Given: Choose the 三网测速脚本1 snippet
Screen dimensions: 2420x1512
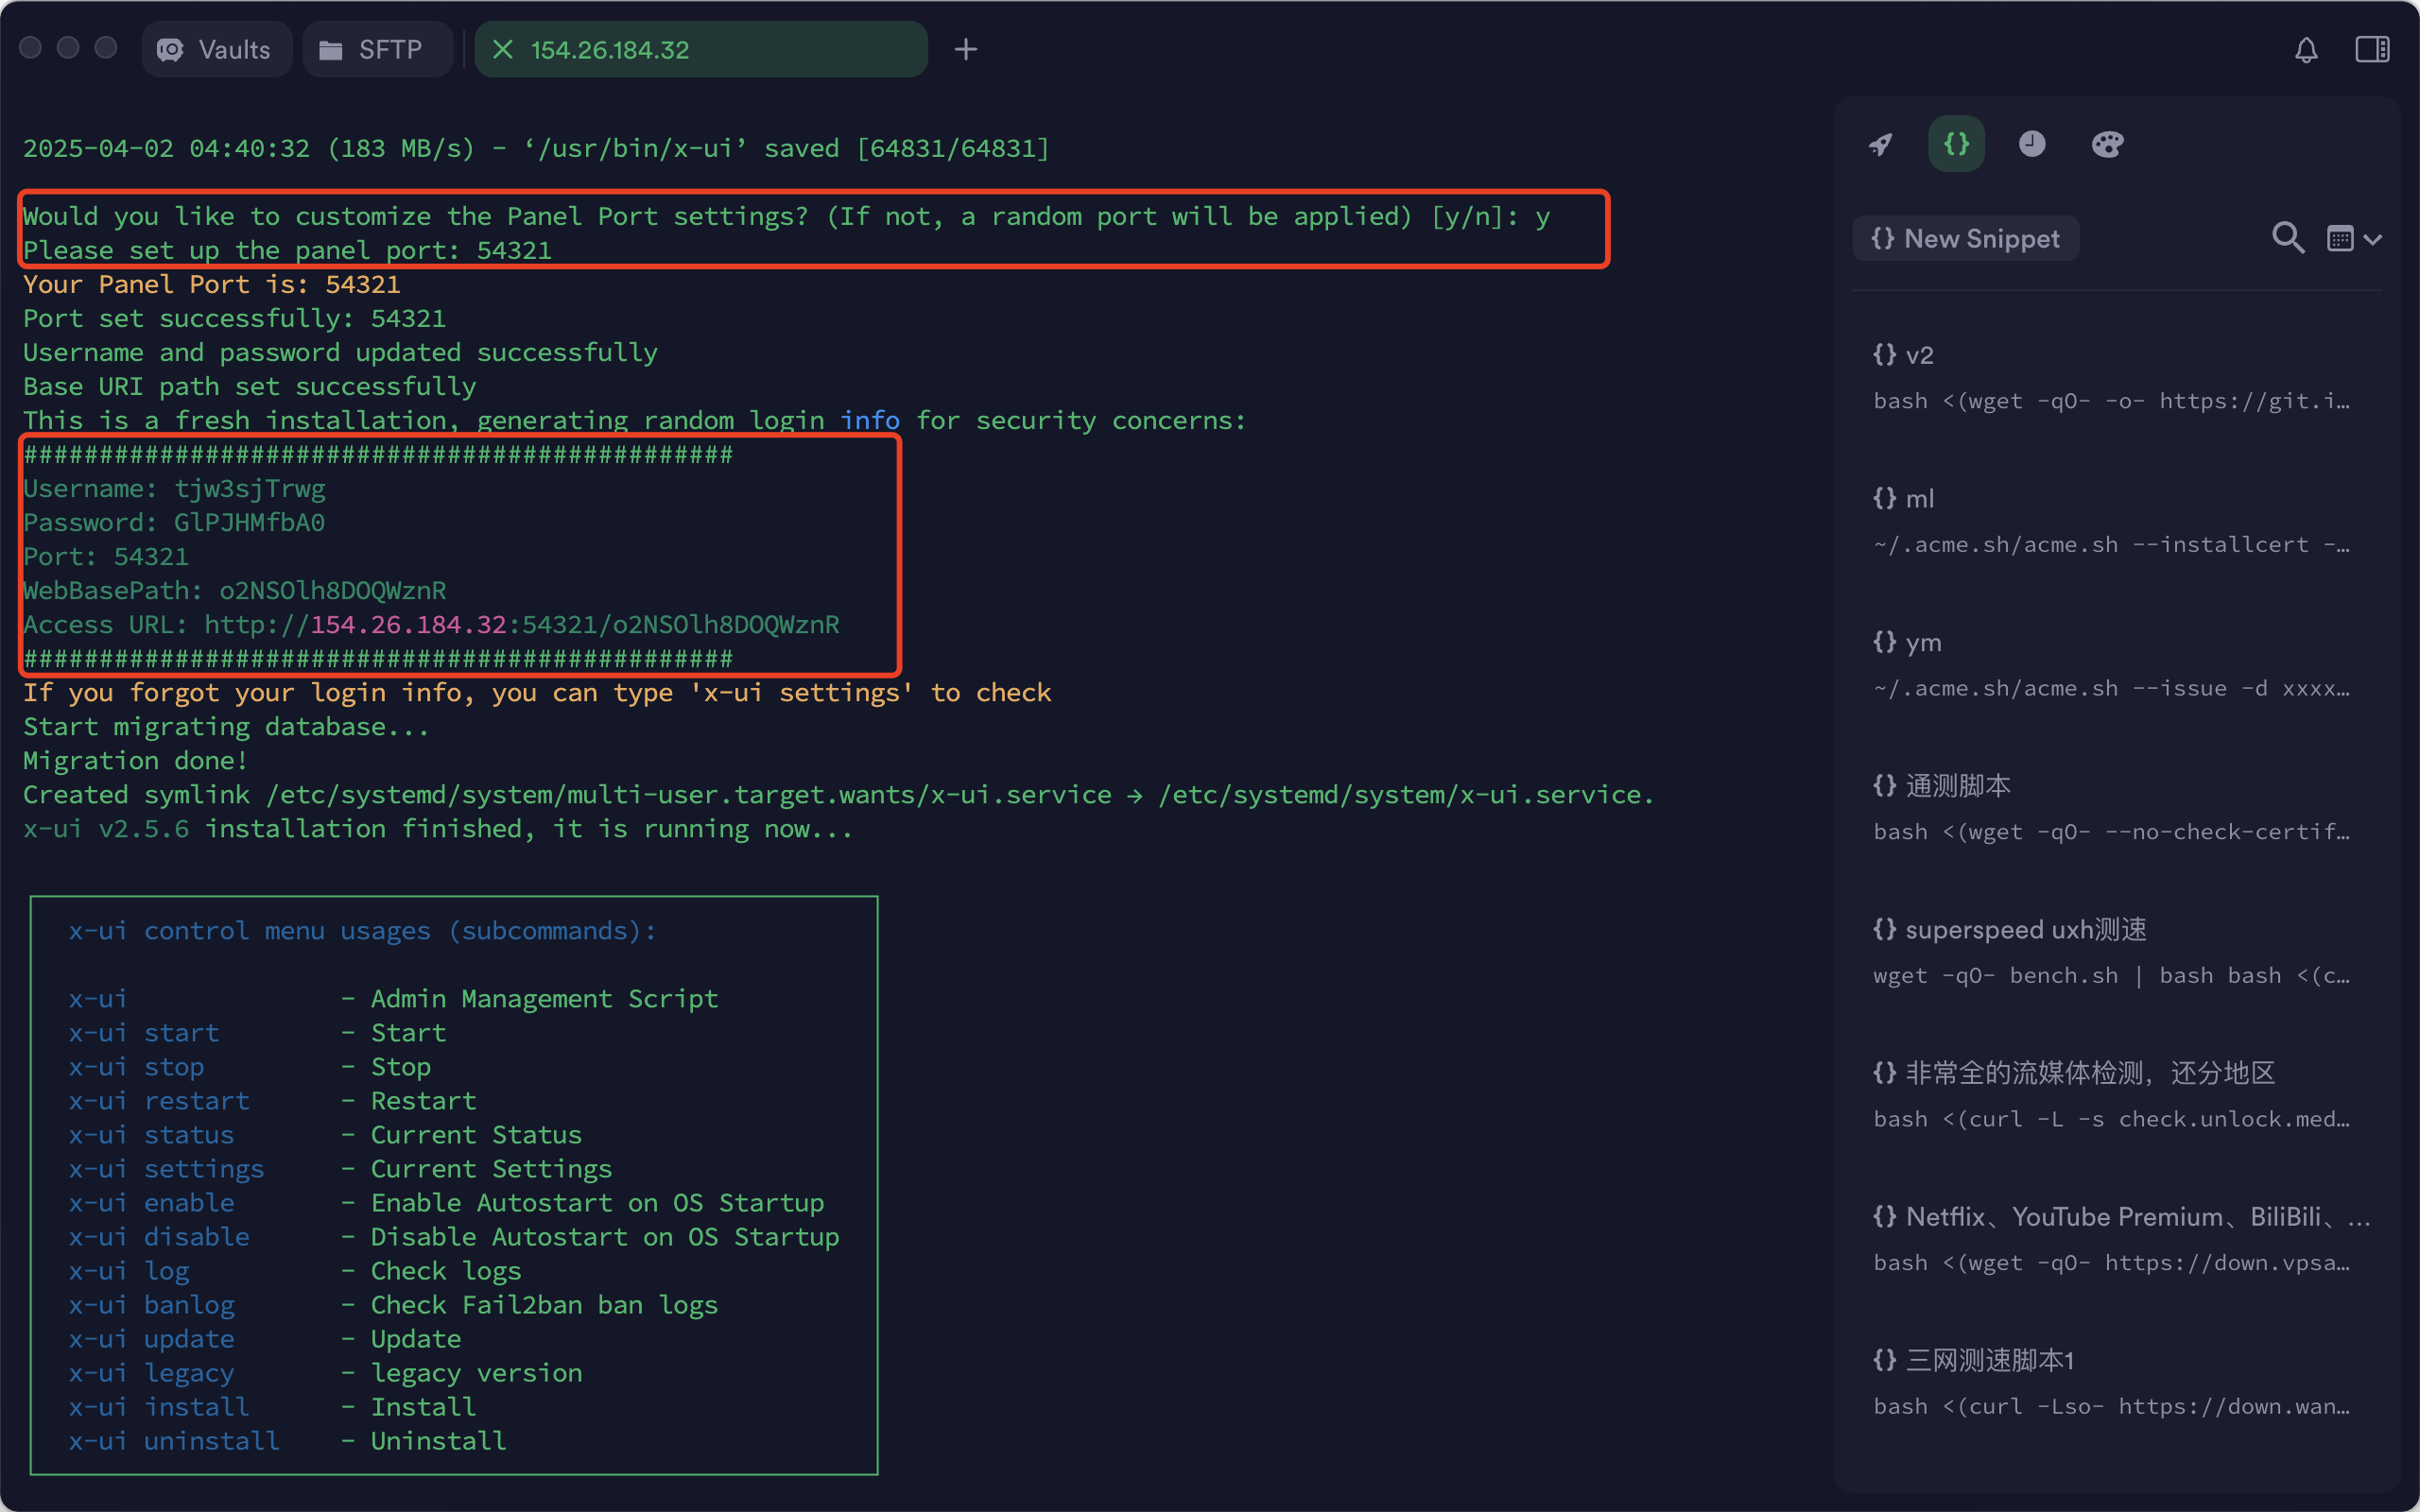Looking at the screenshot, I should point(2110,1383).
